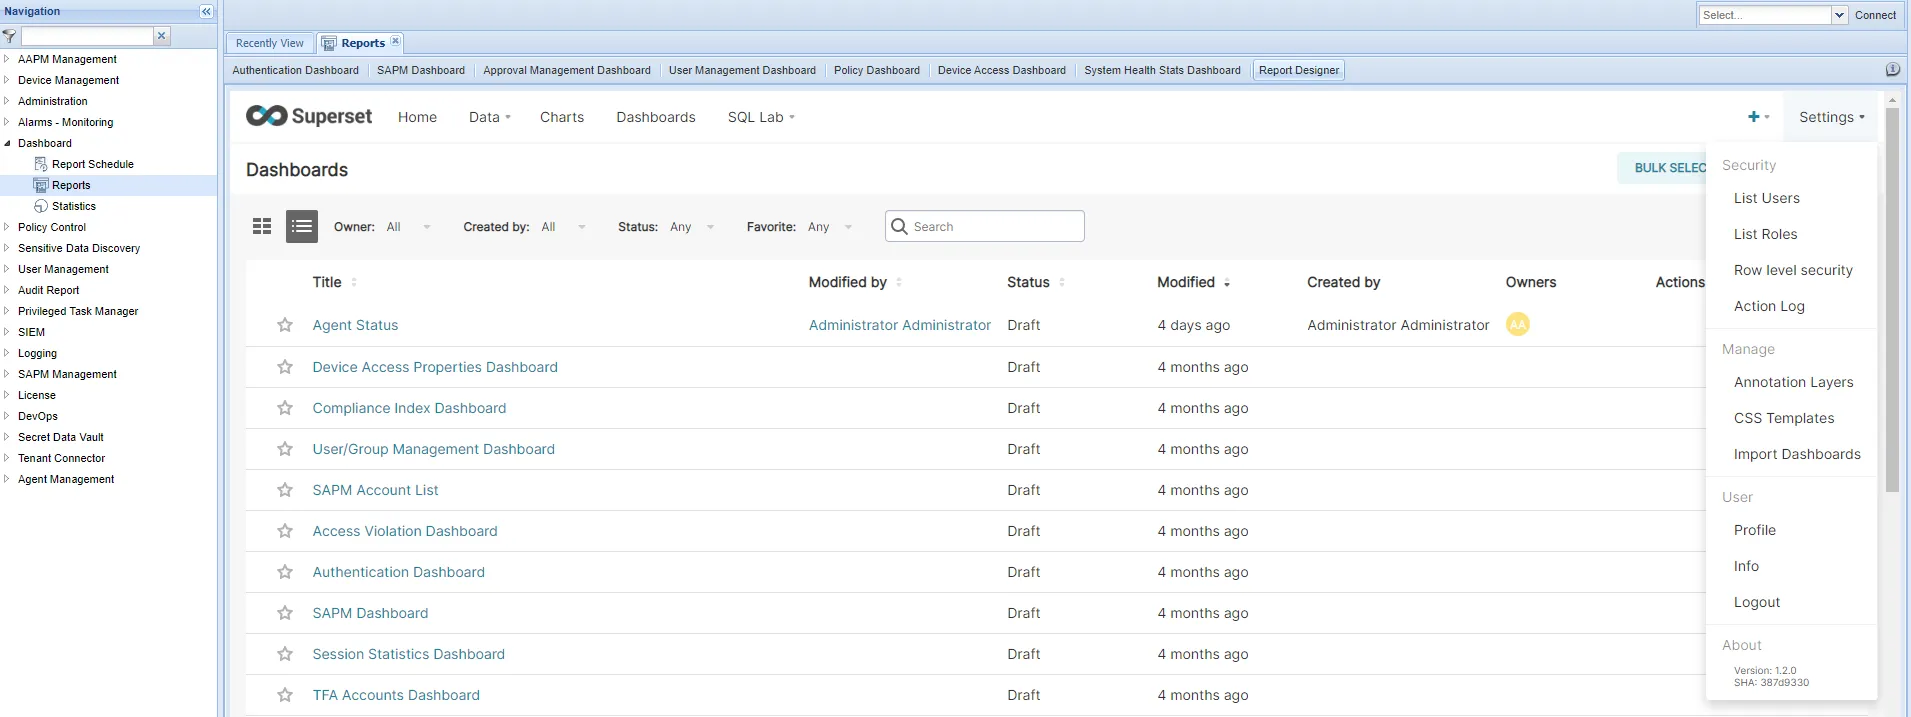Select Tenant Connector in navigation tree
This screenshot has height=717, width=1911.
(x=61, y=458)
